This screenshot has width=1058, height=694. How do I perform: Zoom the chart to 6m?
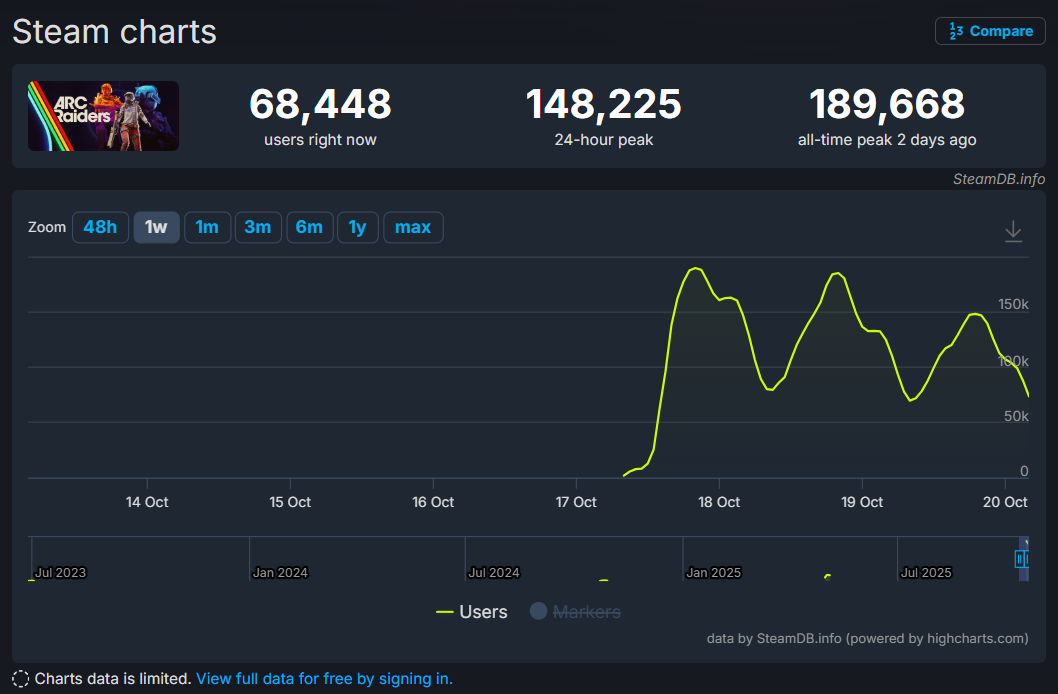pos(309,227)
